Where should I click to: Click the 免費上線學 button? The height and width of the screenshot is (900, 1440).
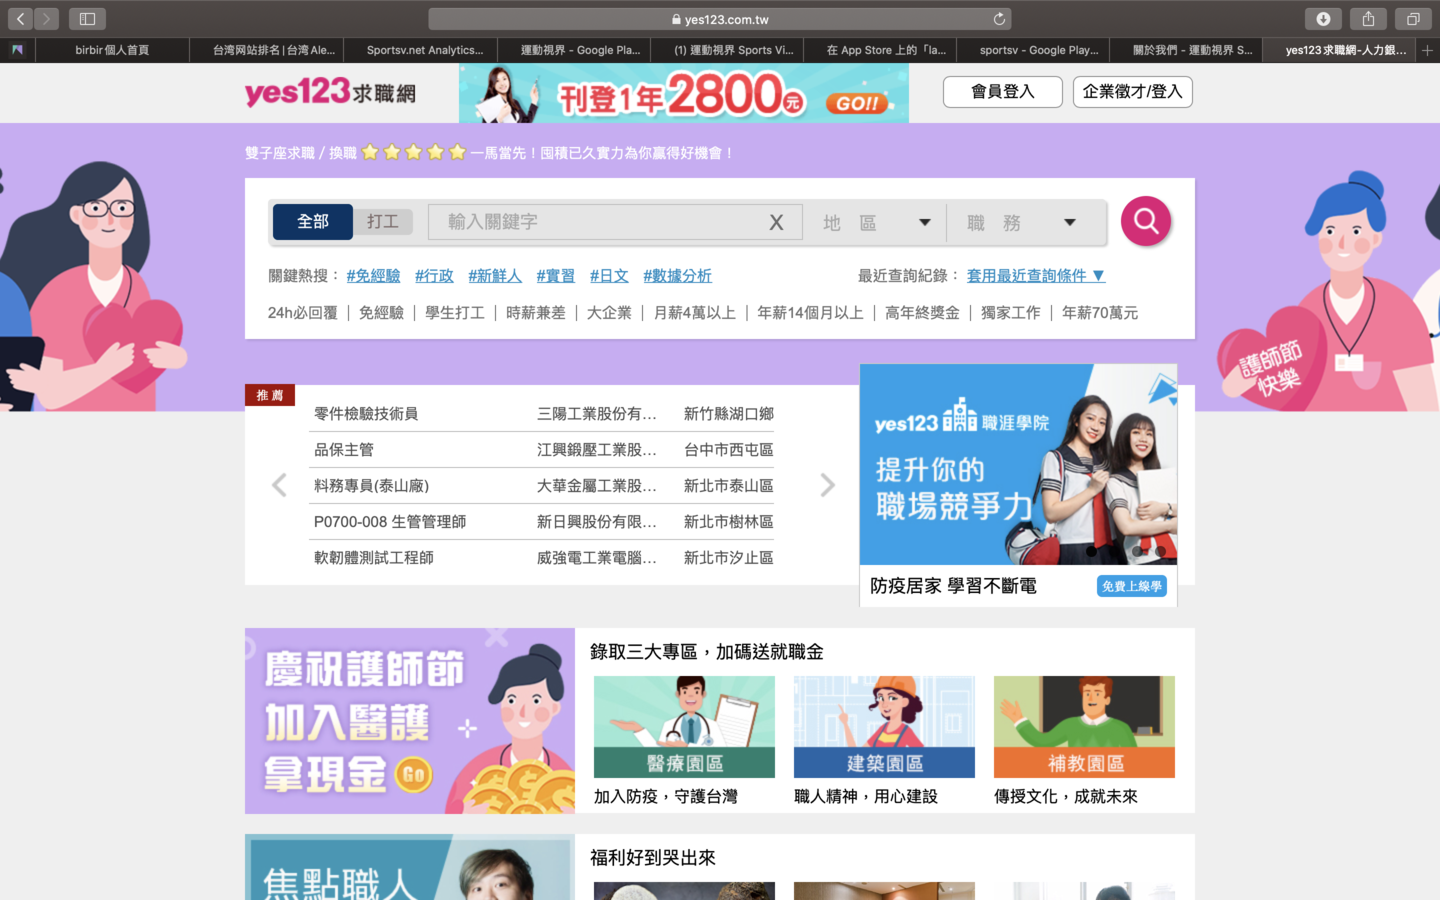point(1132,586)
